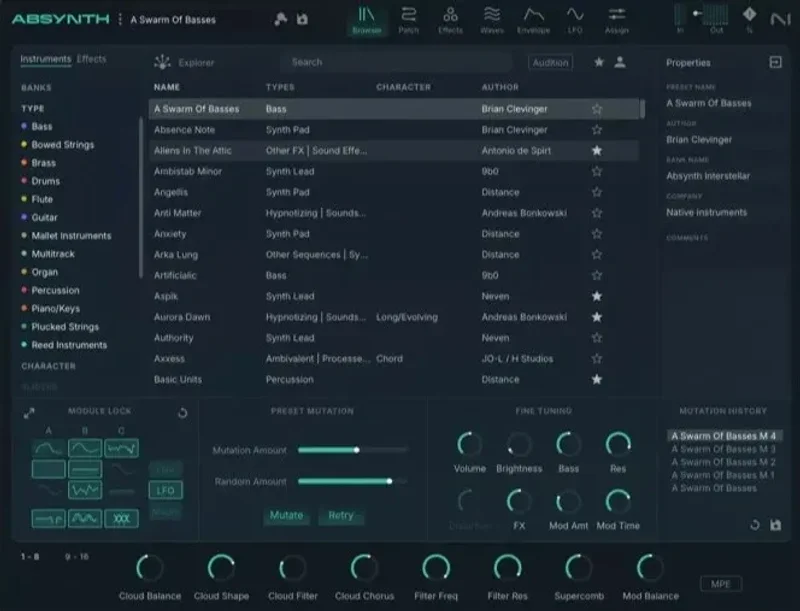Open the Envelope page icon
The height and width of the screenshot is (611, 800).
(533, 20)
